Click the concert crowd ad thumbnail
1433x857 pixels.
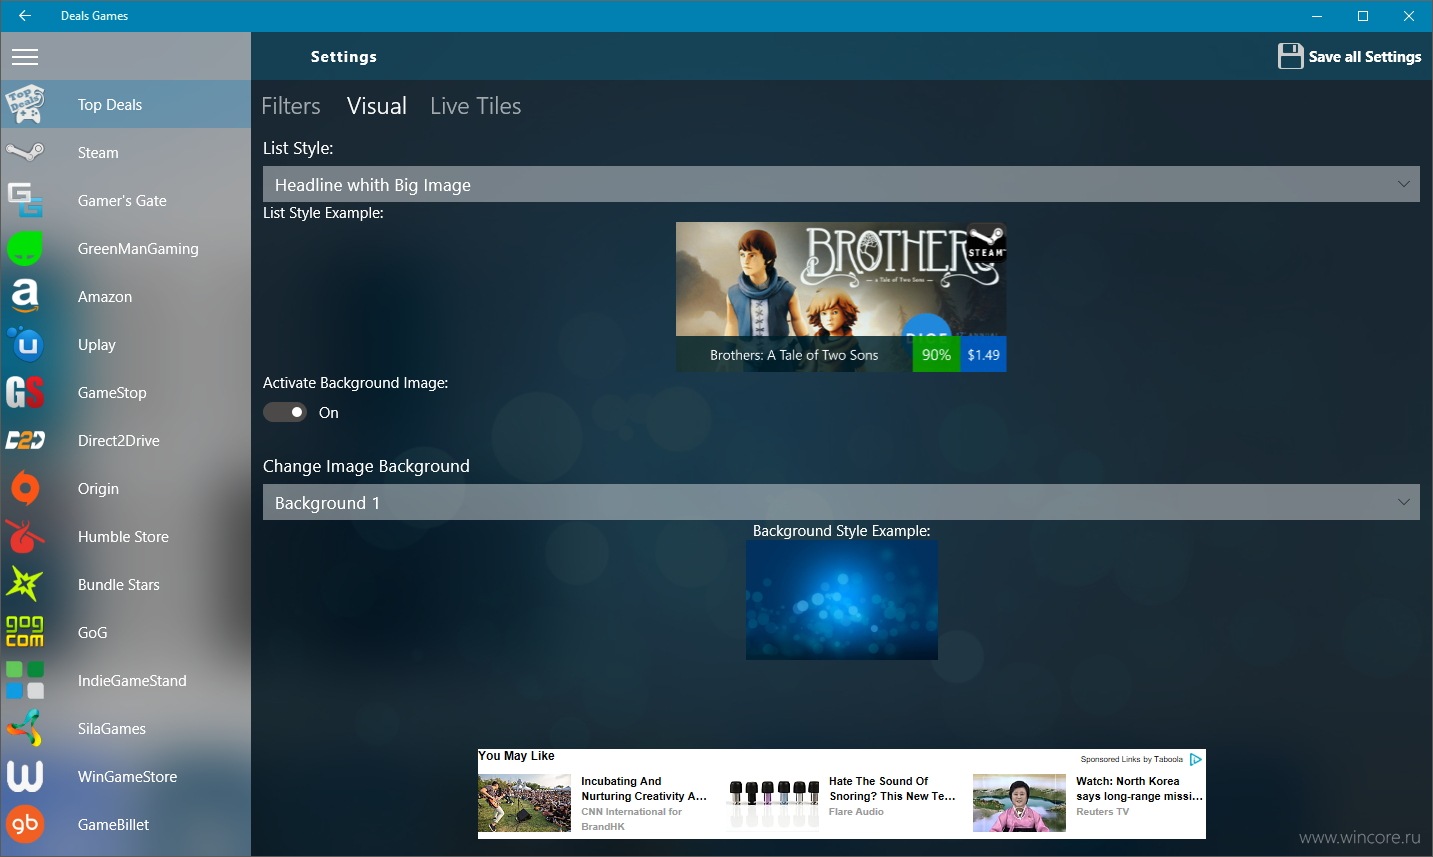tap(524, 803)
